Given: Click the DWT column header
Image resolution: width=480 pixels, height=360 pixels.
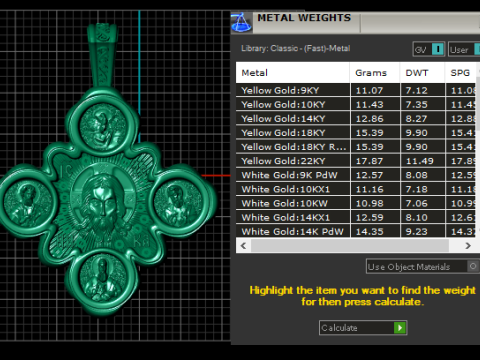Looking at the screenshot, I should [x=422, y=72].
